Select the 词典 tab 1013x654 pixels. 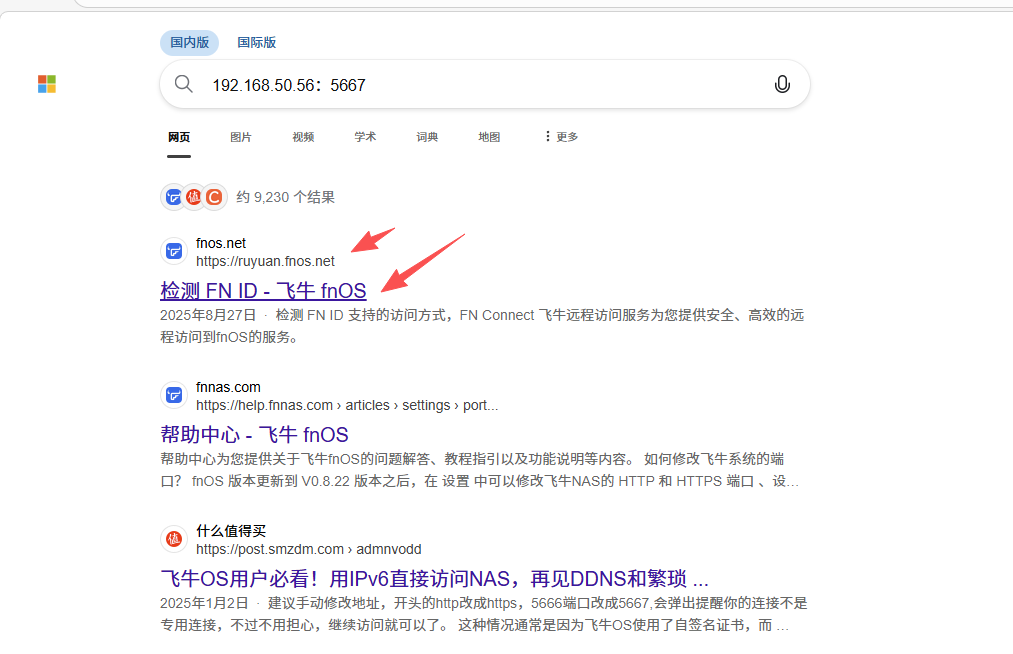pyautogui.click(x=427, y=137)
